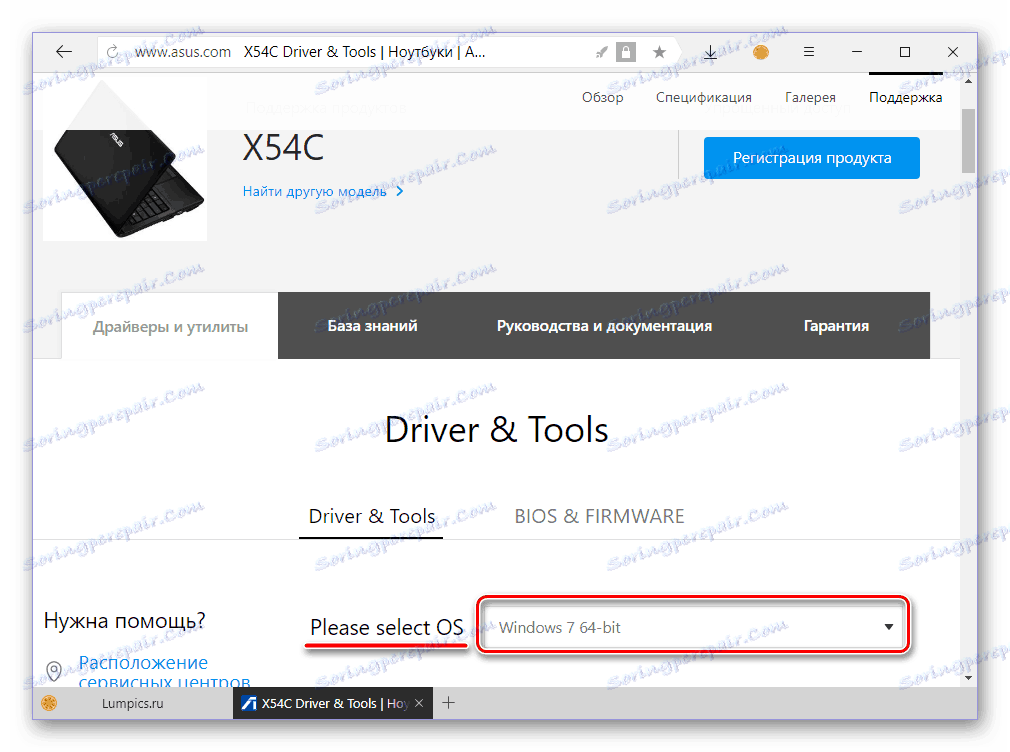Switch to the Гарантия tab

836,326
